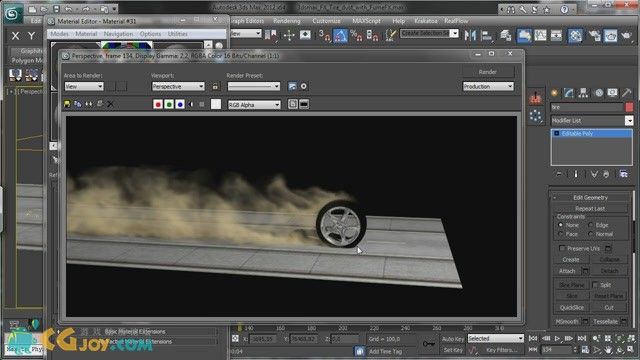This screenshot has height=360, width=640.
Task: Open the RGB Alpha channel dropdown
Action: [x=254, y=105]
